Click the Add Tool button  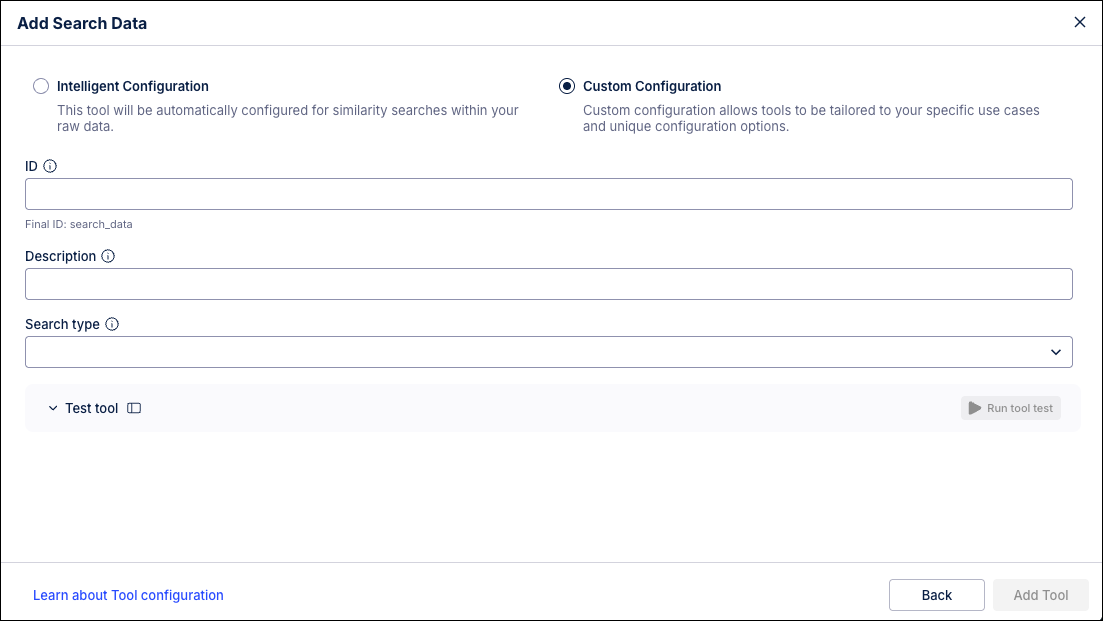(1040, 595)
